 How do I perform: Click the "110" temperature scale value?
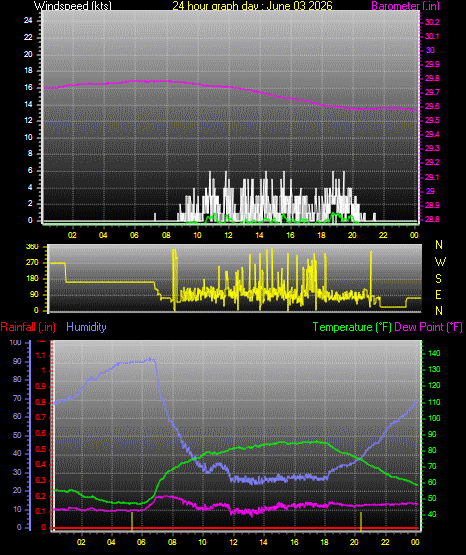pyautogui.click(x=434, y=402)
